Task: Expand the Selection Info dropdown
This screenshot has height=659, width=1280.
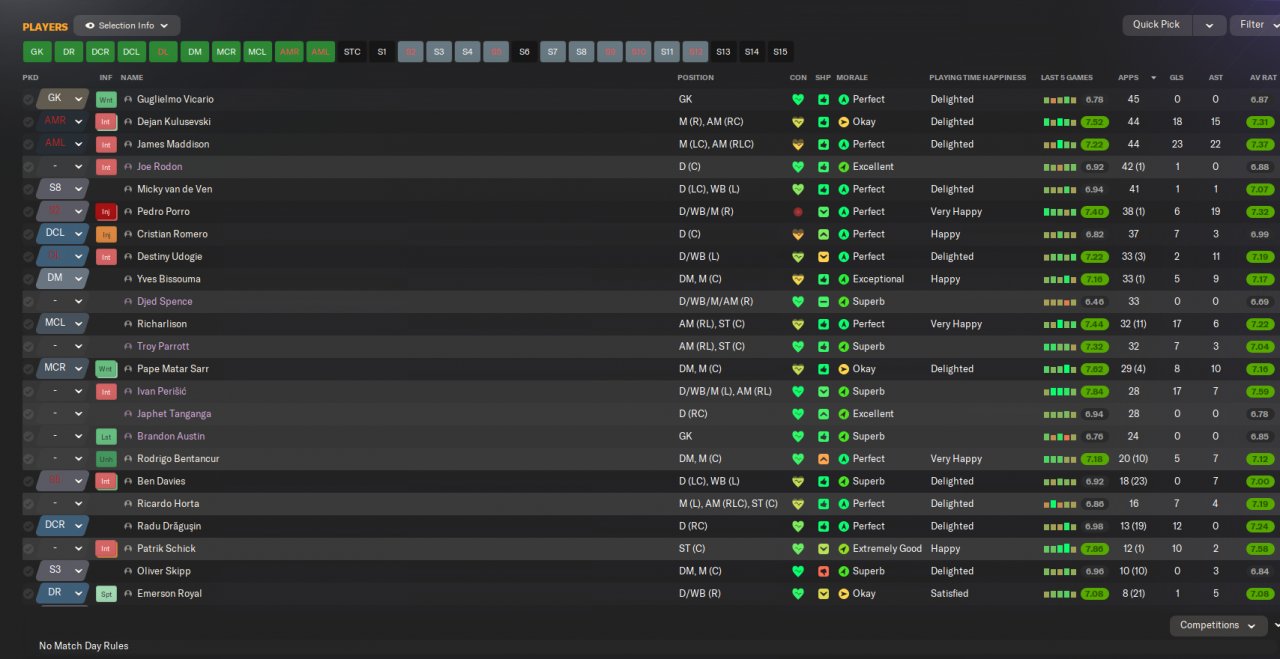Action: 127,26
